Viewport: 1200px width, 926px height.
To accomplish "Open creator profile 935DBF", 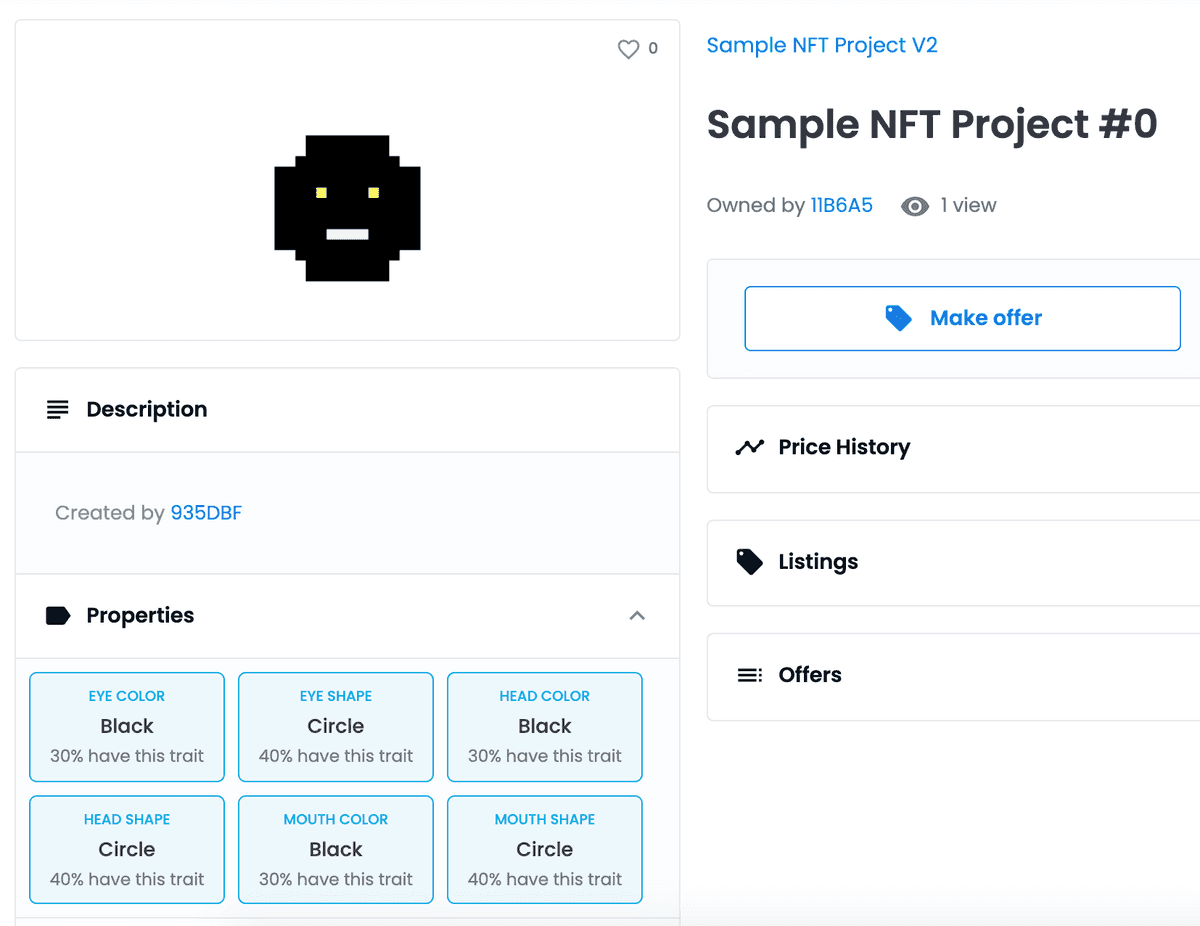I will click(x=206, y=512).
